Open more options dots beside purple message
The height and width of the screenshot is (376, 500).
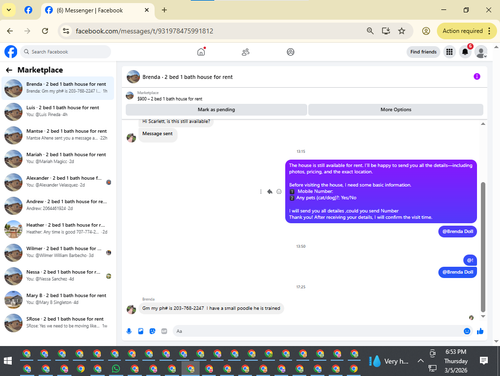261,191
